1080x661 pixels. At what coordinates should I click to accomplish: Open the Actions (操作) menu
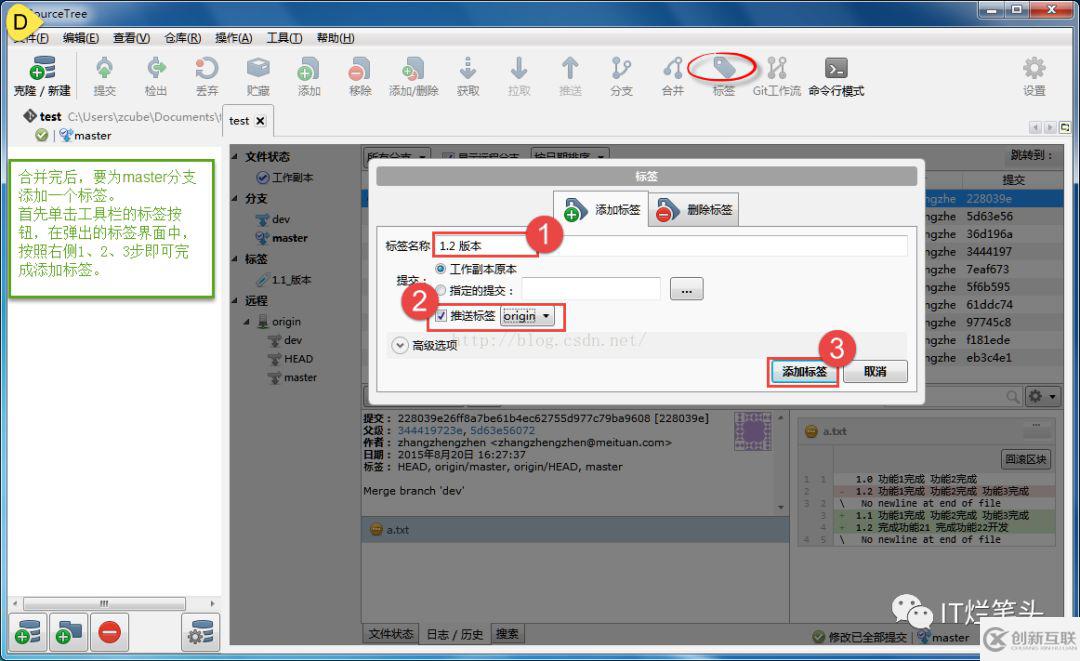coord(233,38)
